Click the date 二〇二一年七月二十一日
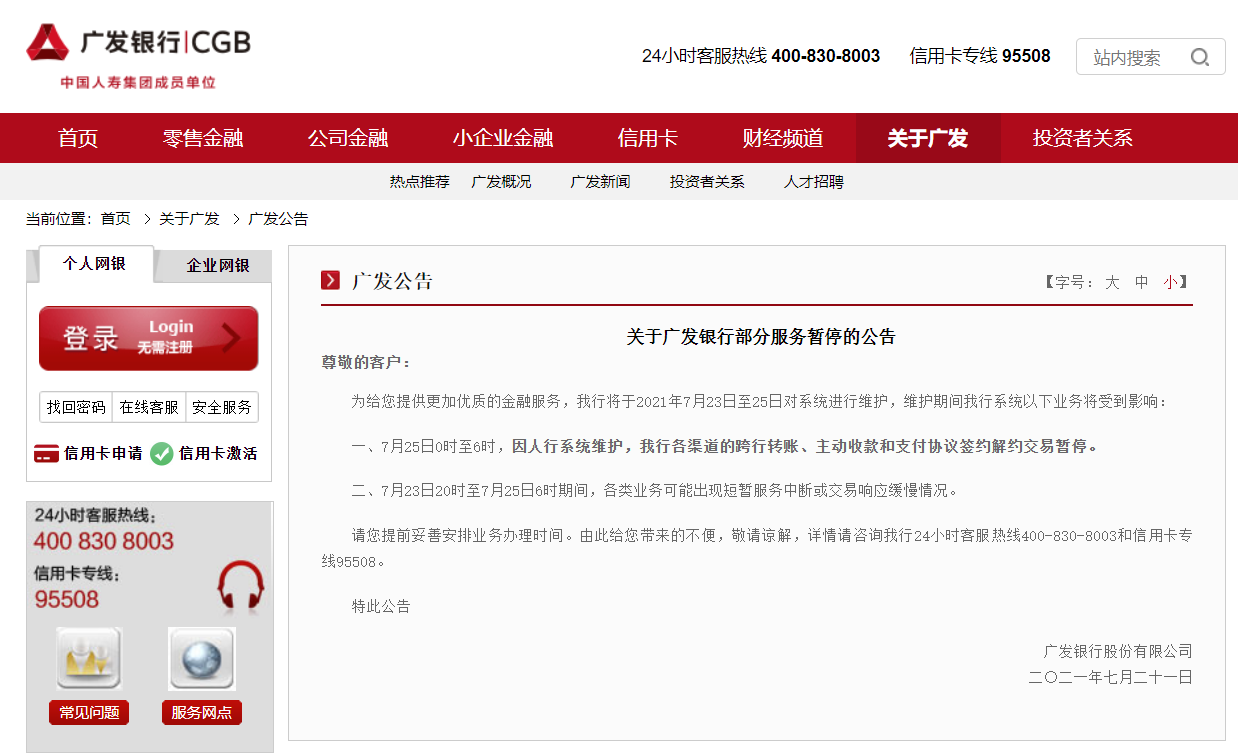This screenshot has height=756, width=1238. [1111, 677]
